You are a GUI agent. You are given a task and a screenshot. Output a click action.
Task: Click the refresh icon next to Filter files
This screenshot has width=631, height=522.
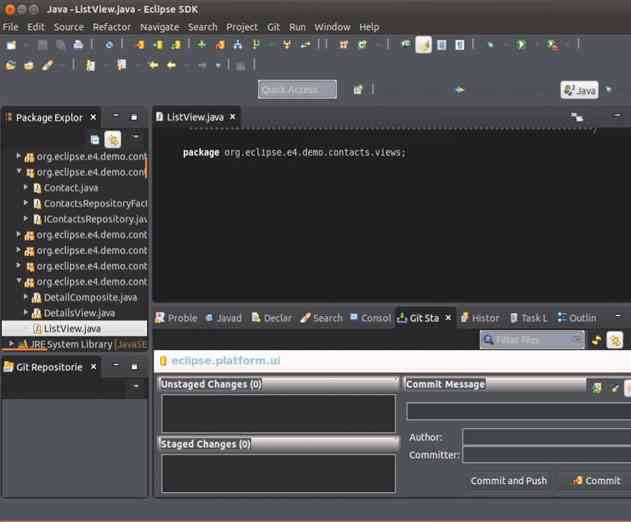(x=597, y=340)
